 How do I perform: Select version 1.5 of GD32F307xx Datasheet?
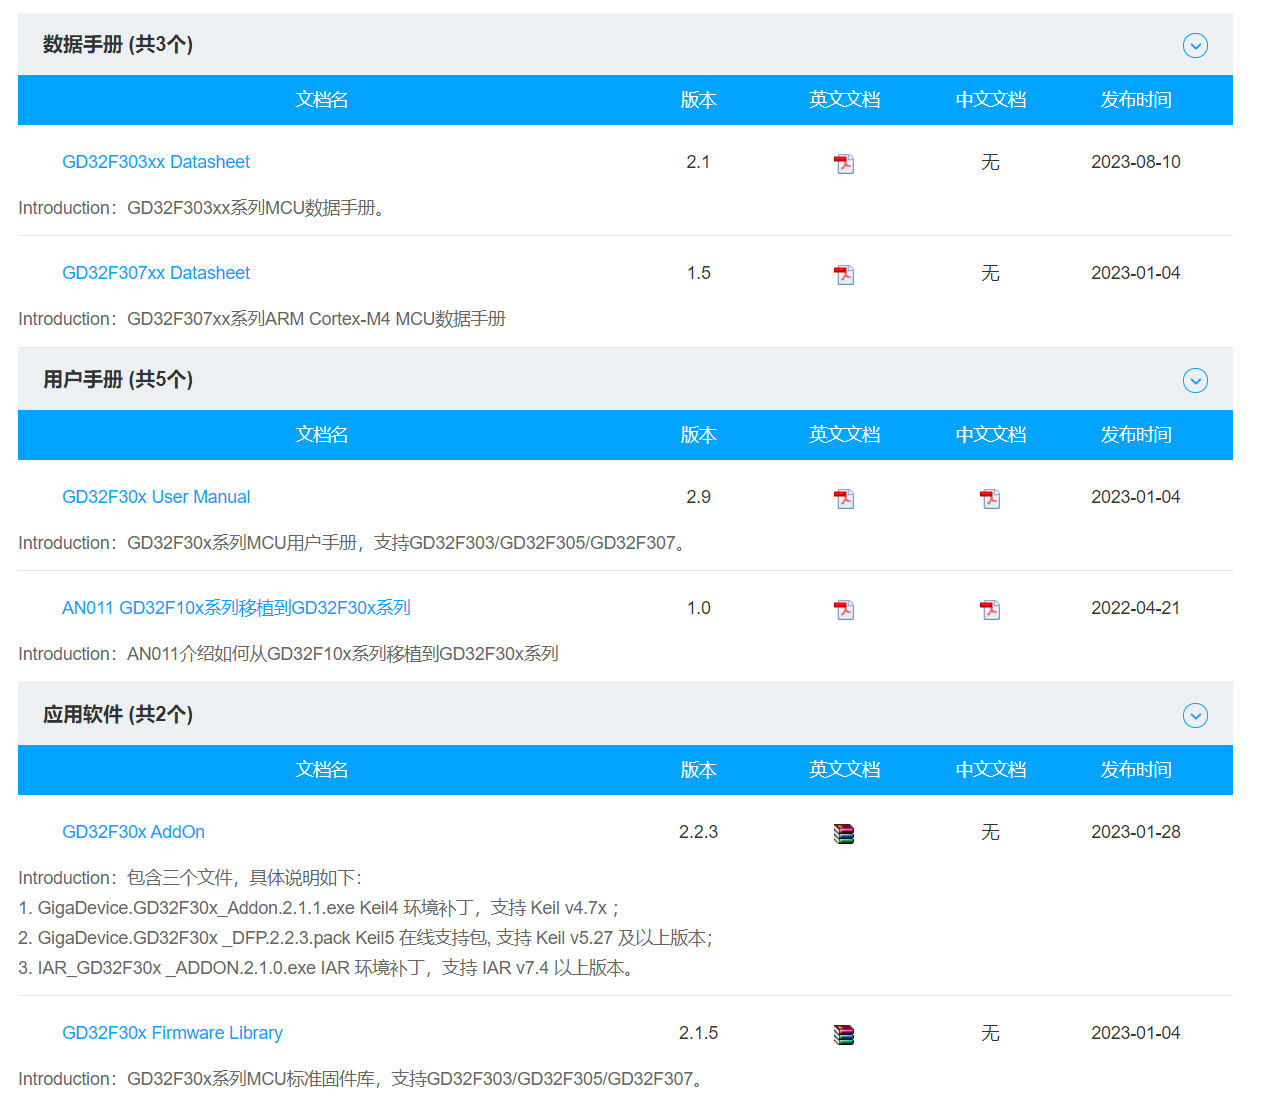pos(698,273)
